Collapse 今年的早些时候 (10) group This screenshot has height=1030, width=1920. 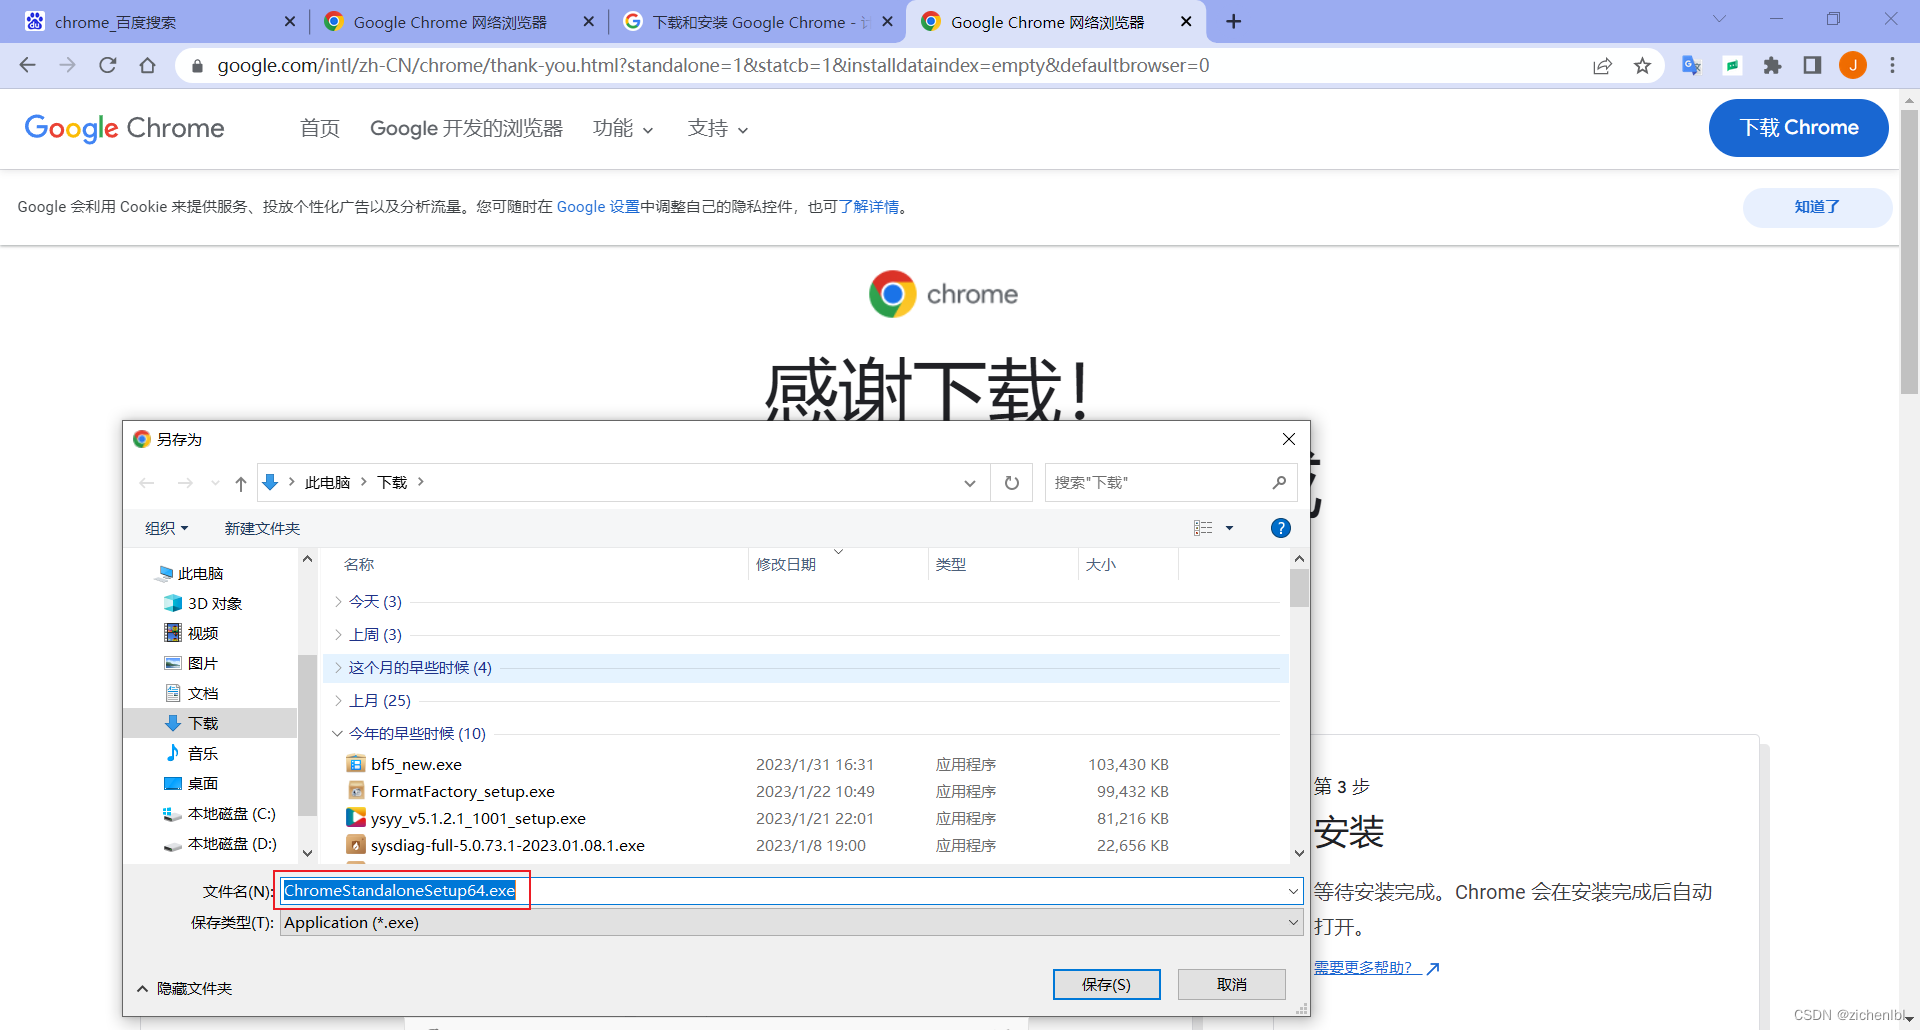[337, 734]
